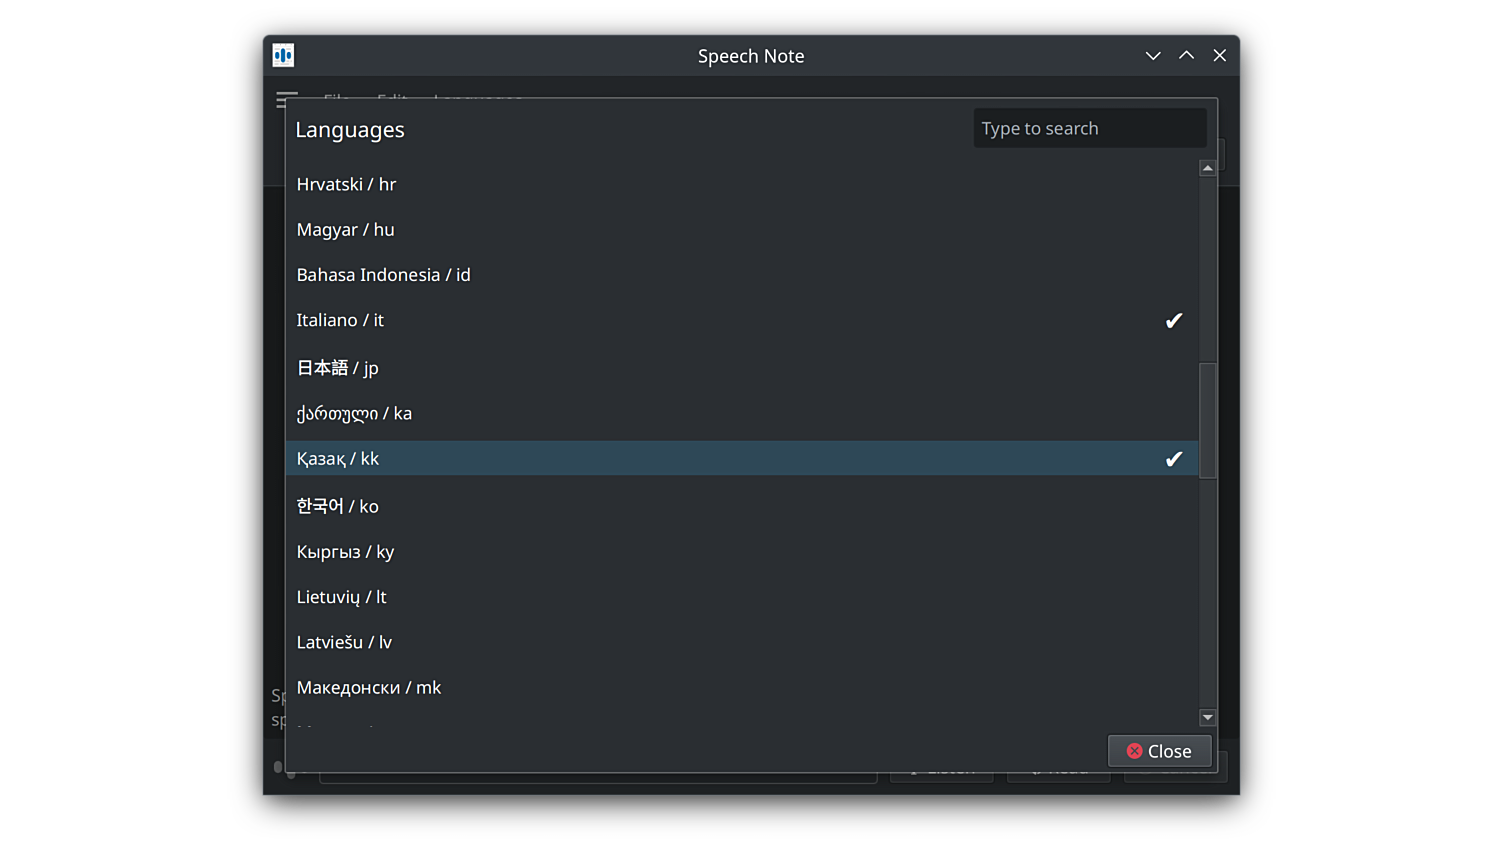Open the hamburger navigation menu
This screenshot has width=1504, height=846.
click(287, 100)
